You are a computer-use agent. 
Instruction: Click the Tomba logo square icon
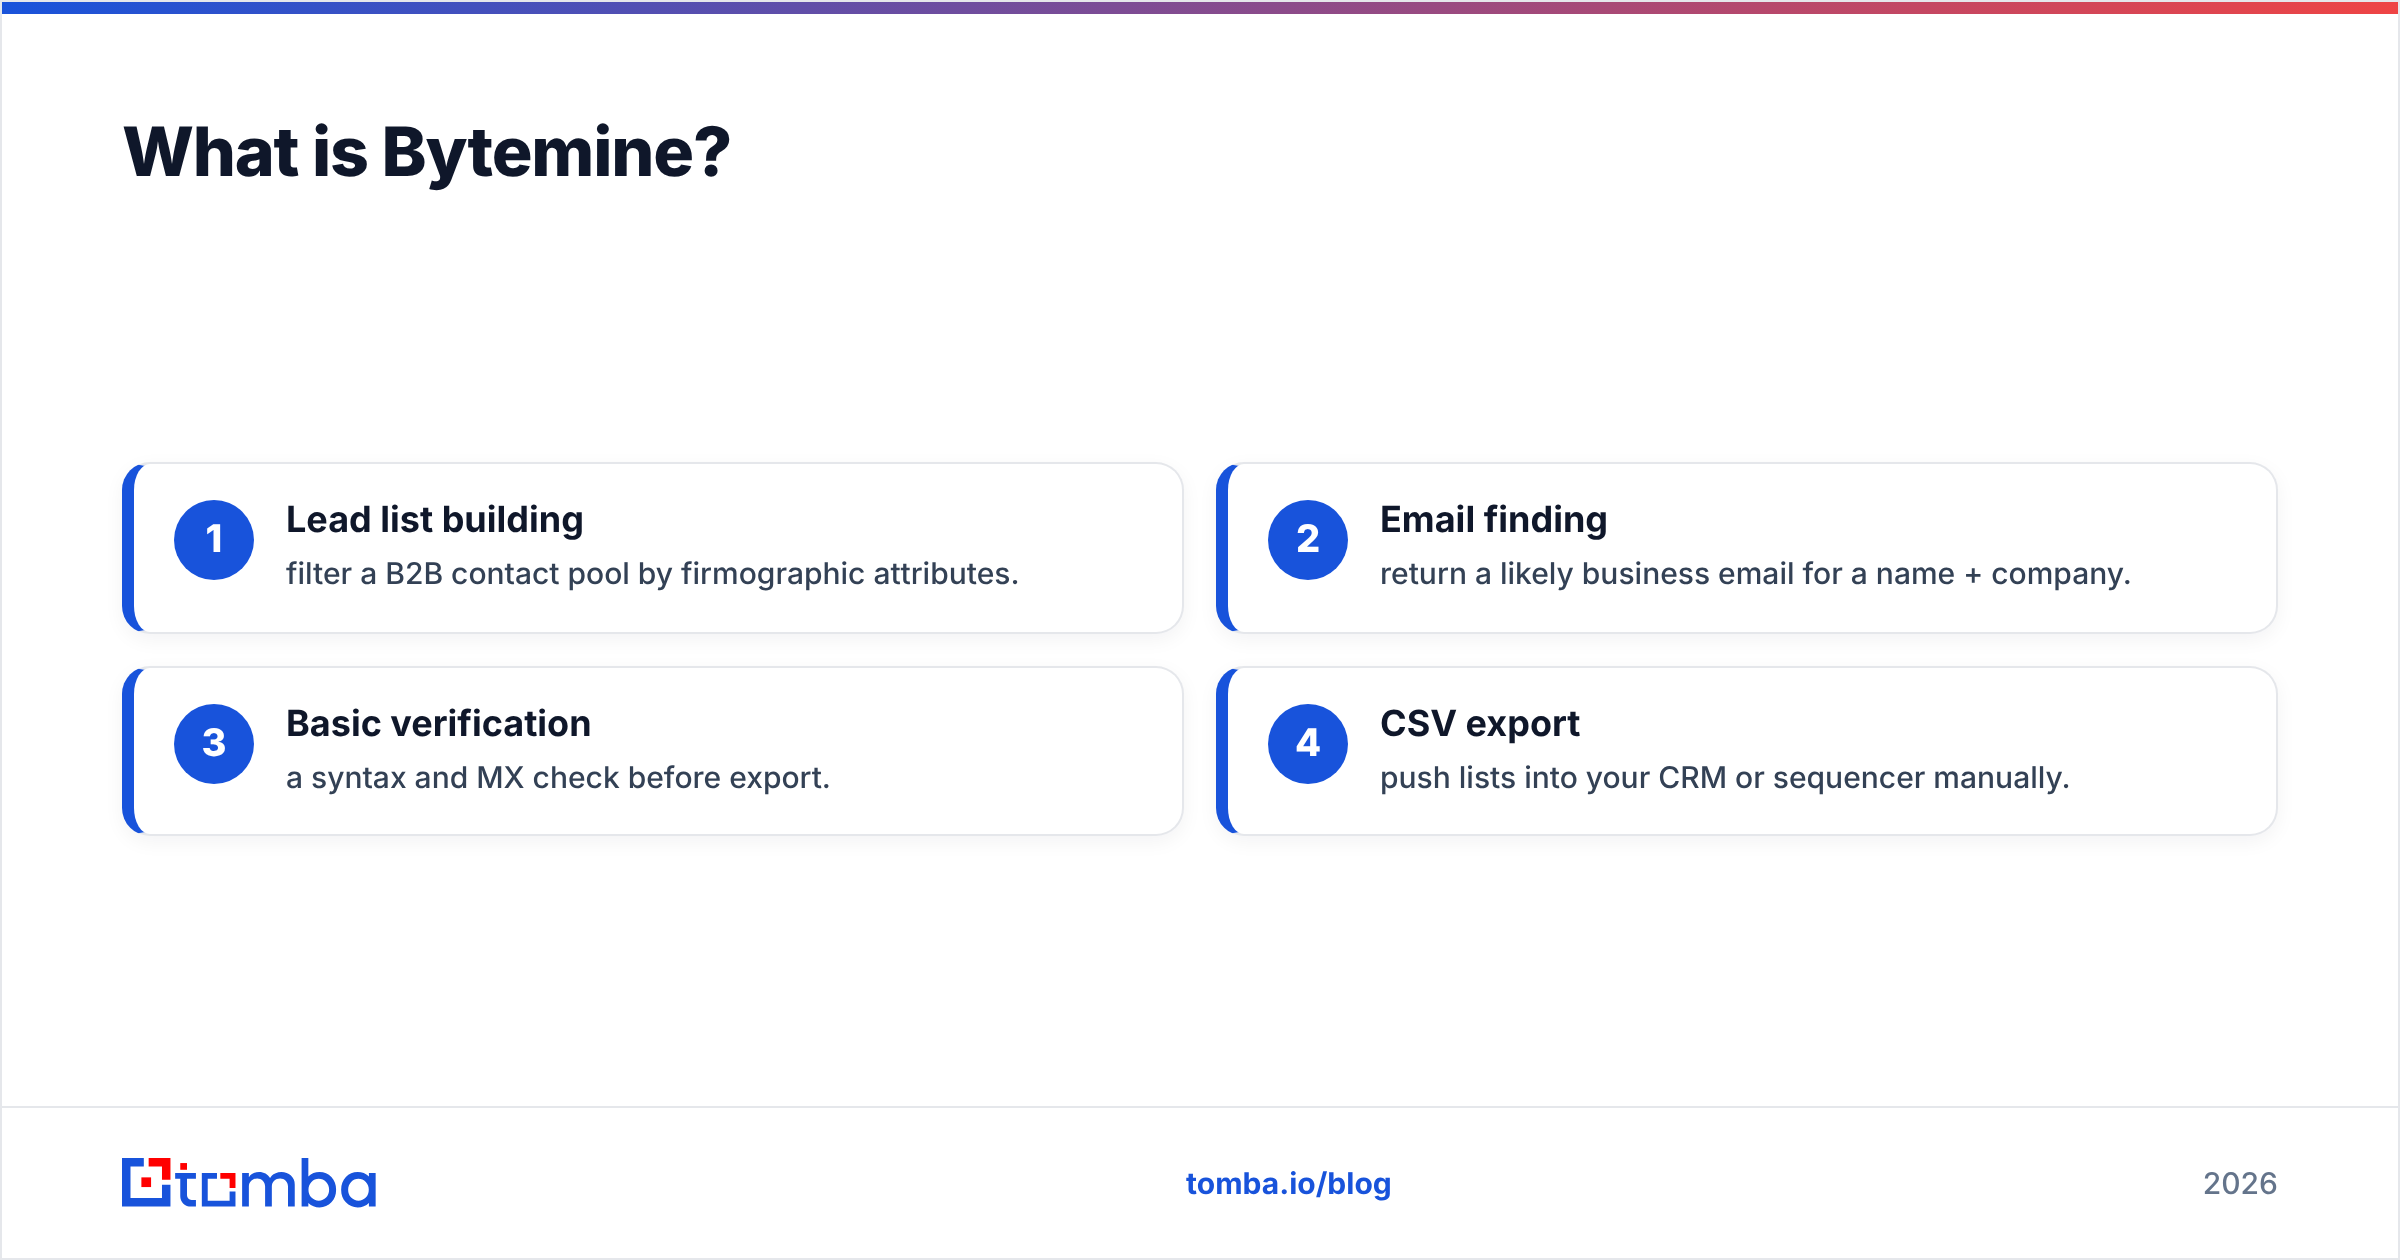(147, 1183)
